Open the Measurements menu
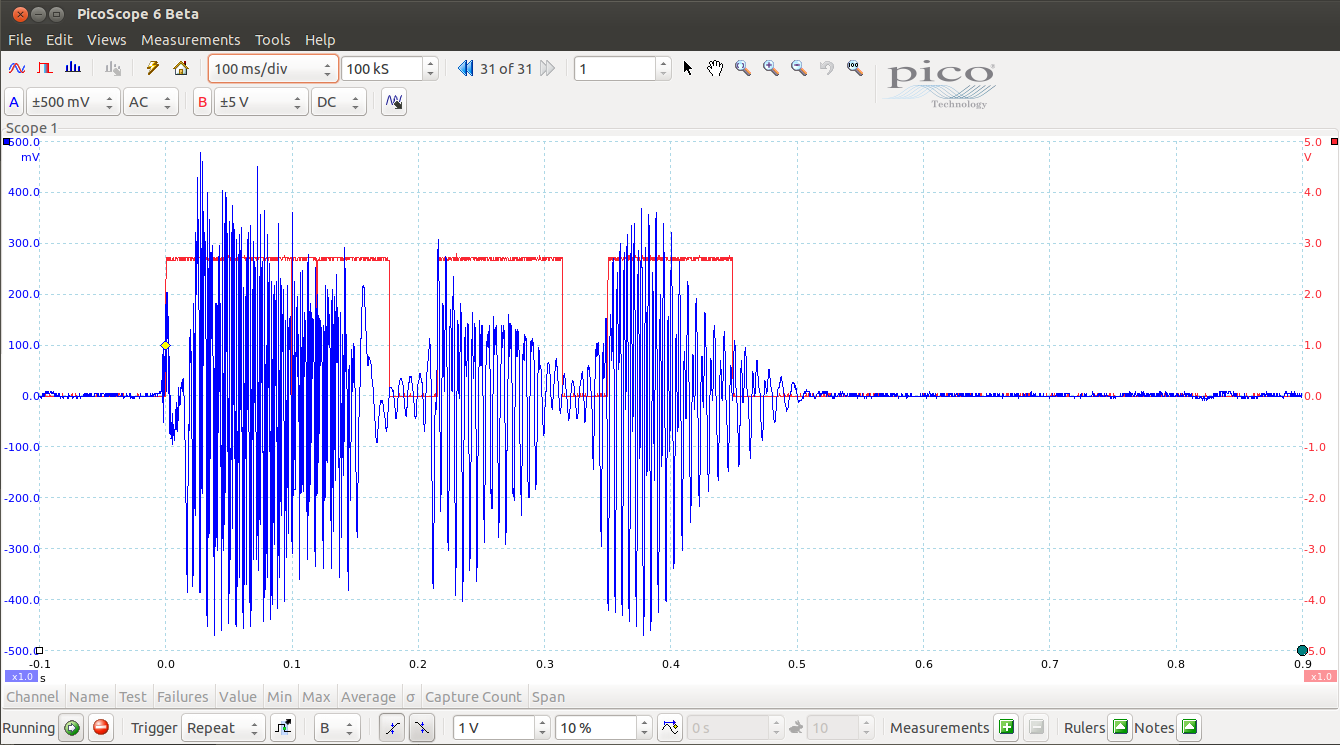 tap(190, 40)
